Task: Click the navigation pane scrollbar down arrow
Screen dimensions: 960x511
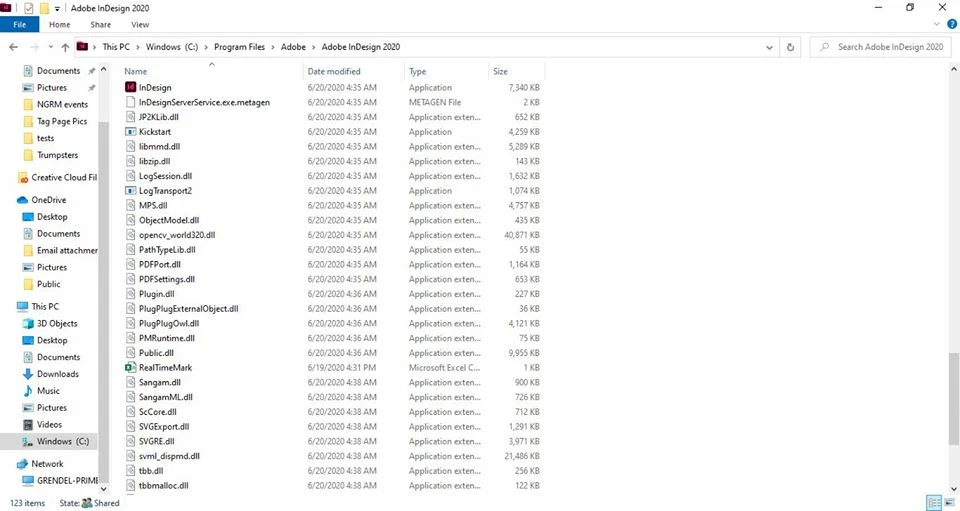Action: pyautogui.click(x=103, y=488)
